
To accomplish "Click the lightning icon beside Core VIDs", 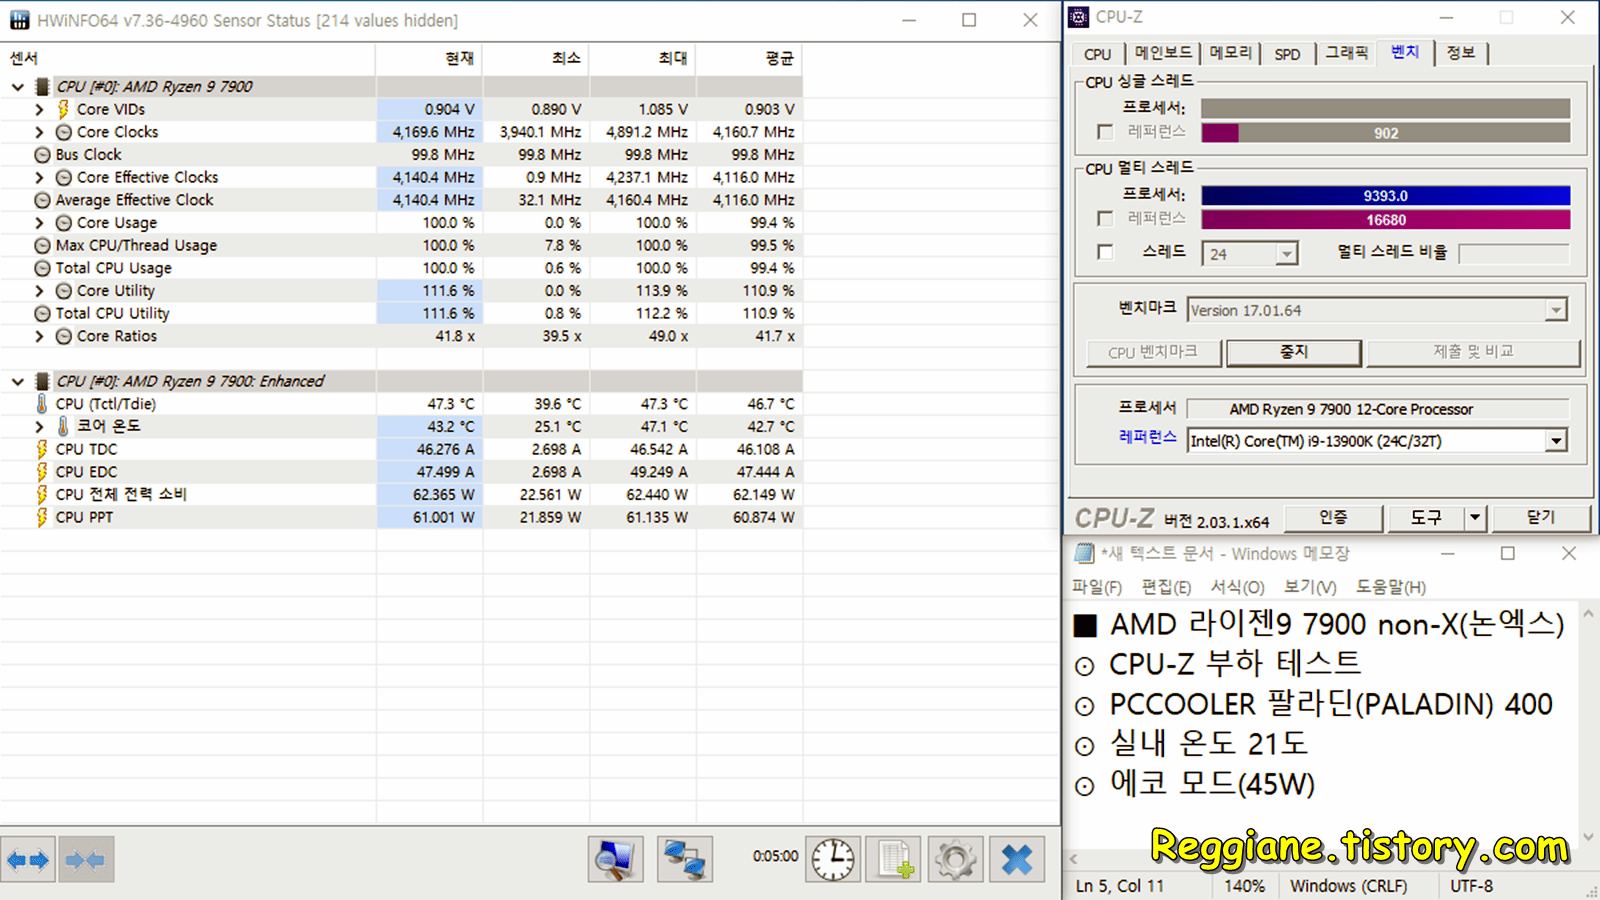I will pyautogui.click(x=63, y=109).
